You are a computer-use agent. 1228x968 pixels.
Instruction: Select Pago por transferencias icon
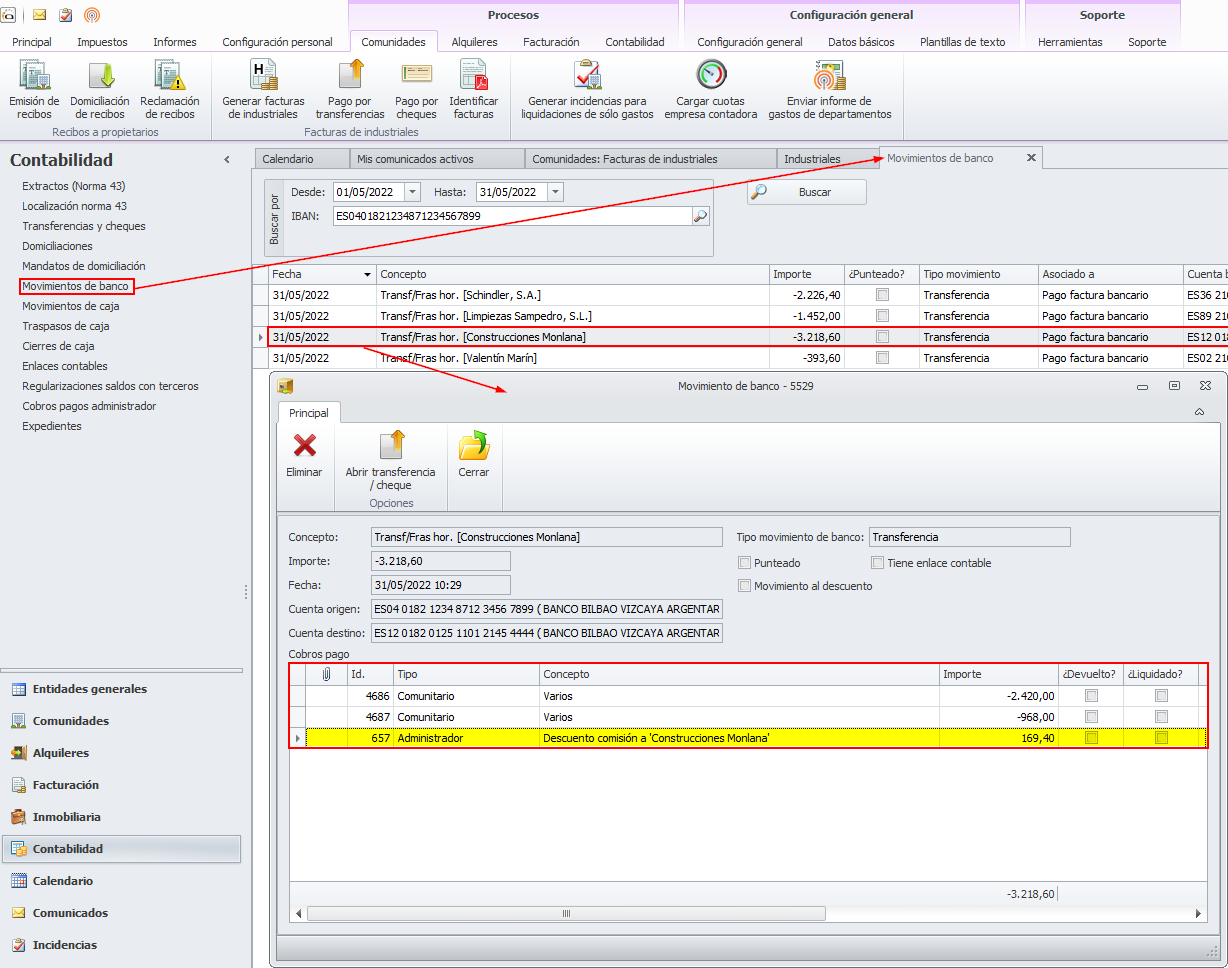pyautogui.click(x=350, y=76)
